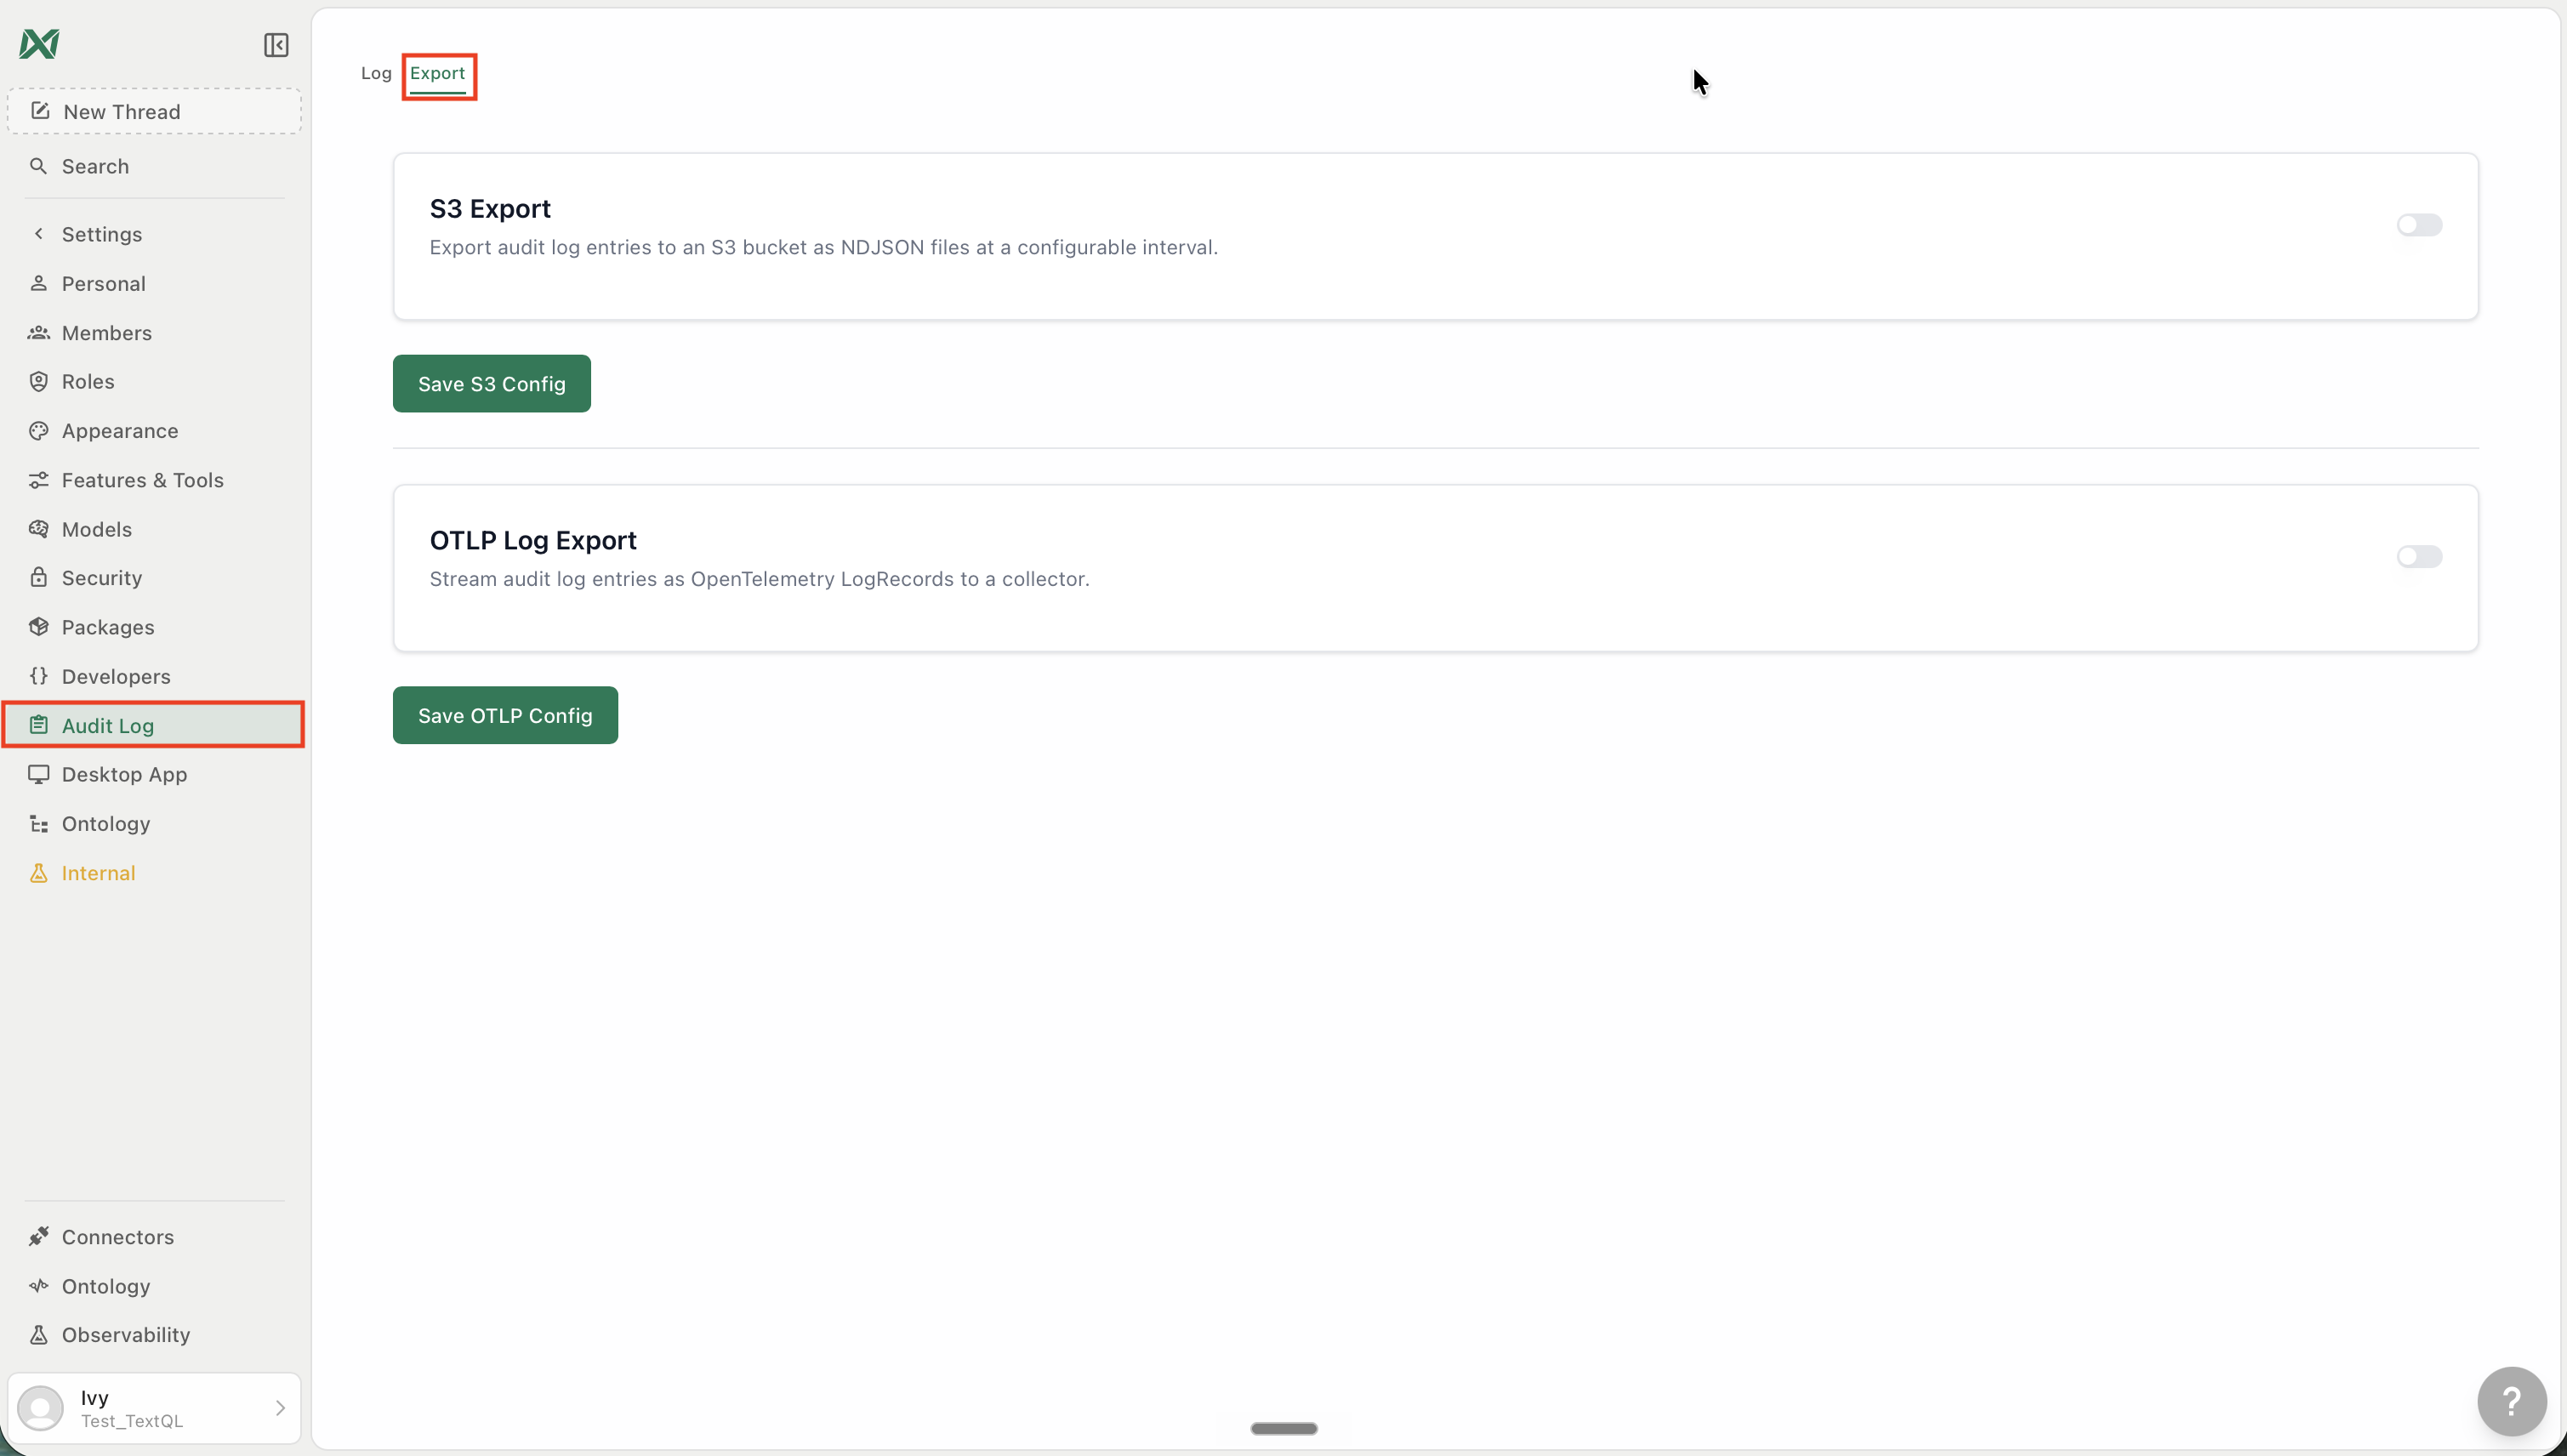Viewport: 2567px width, 1456px height.
Task: Click the Test_TextQL workspace name
Action: [132, 1421]
